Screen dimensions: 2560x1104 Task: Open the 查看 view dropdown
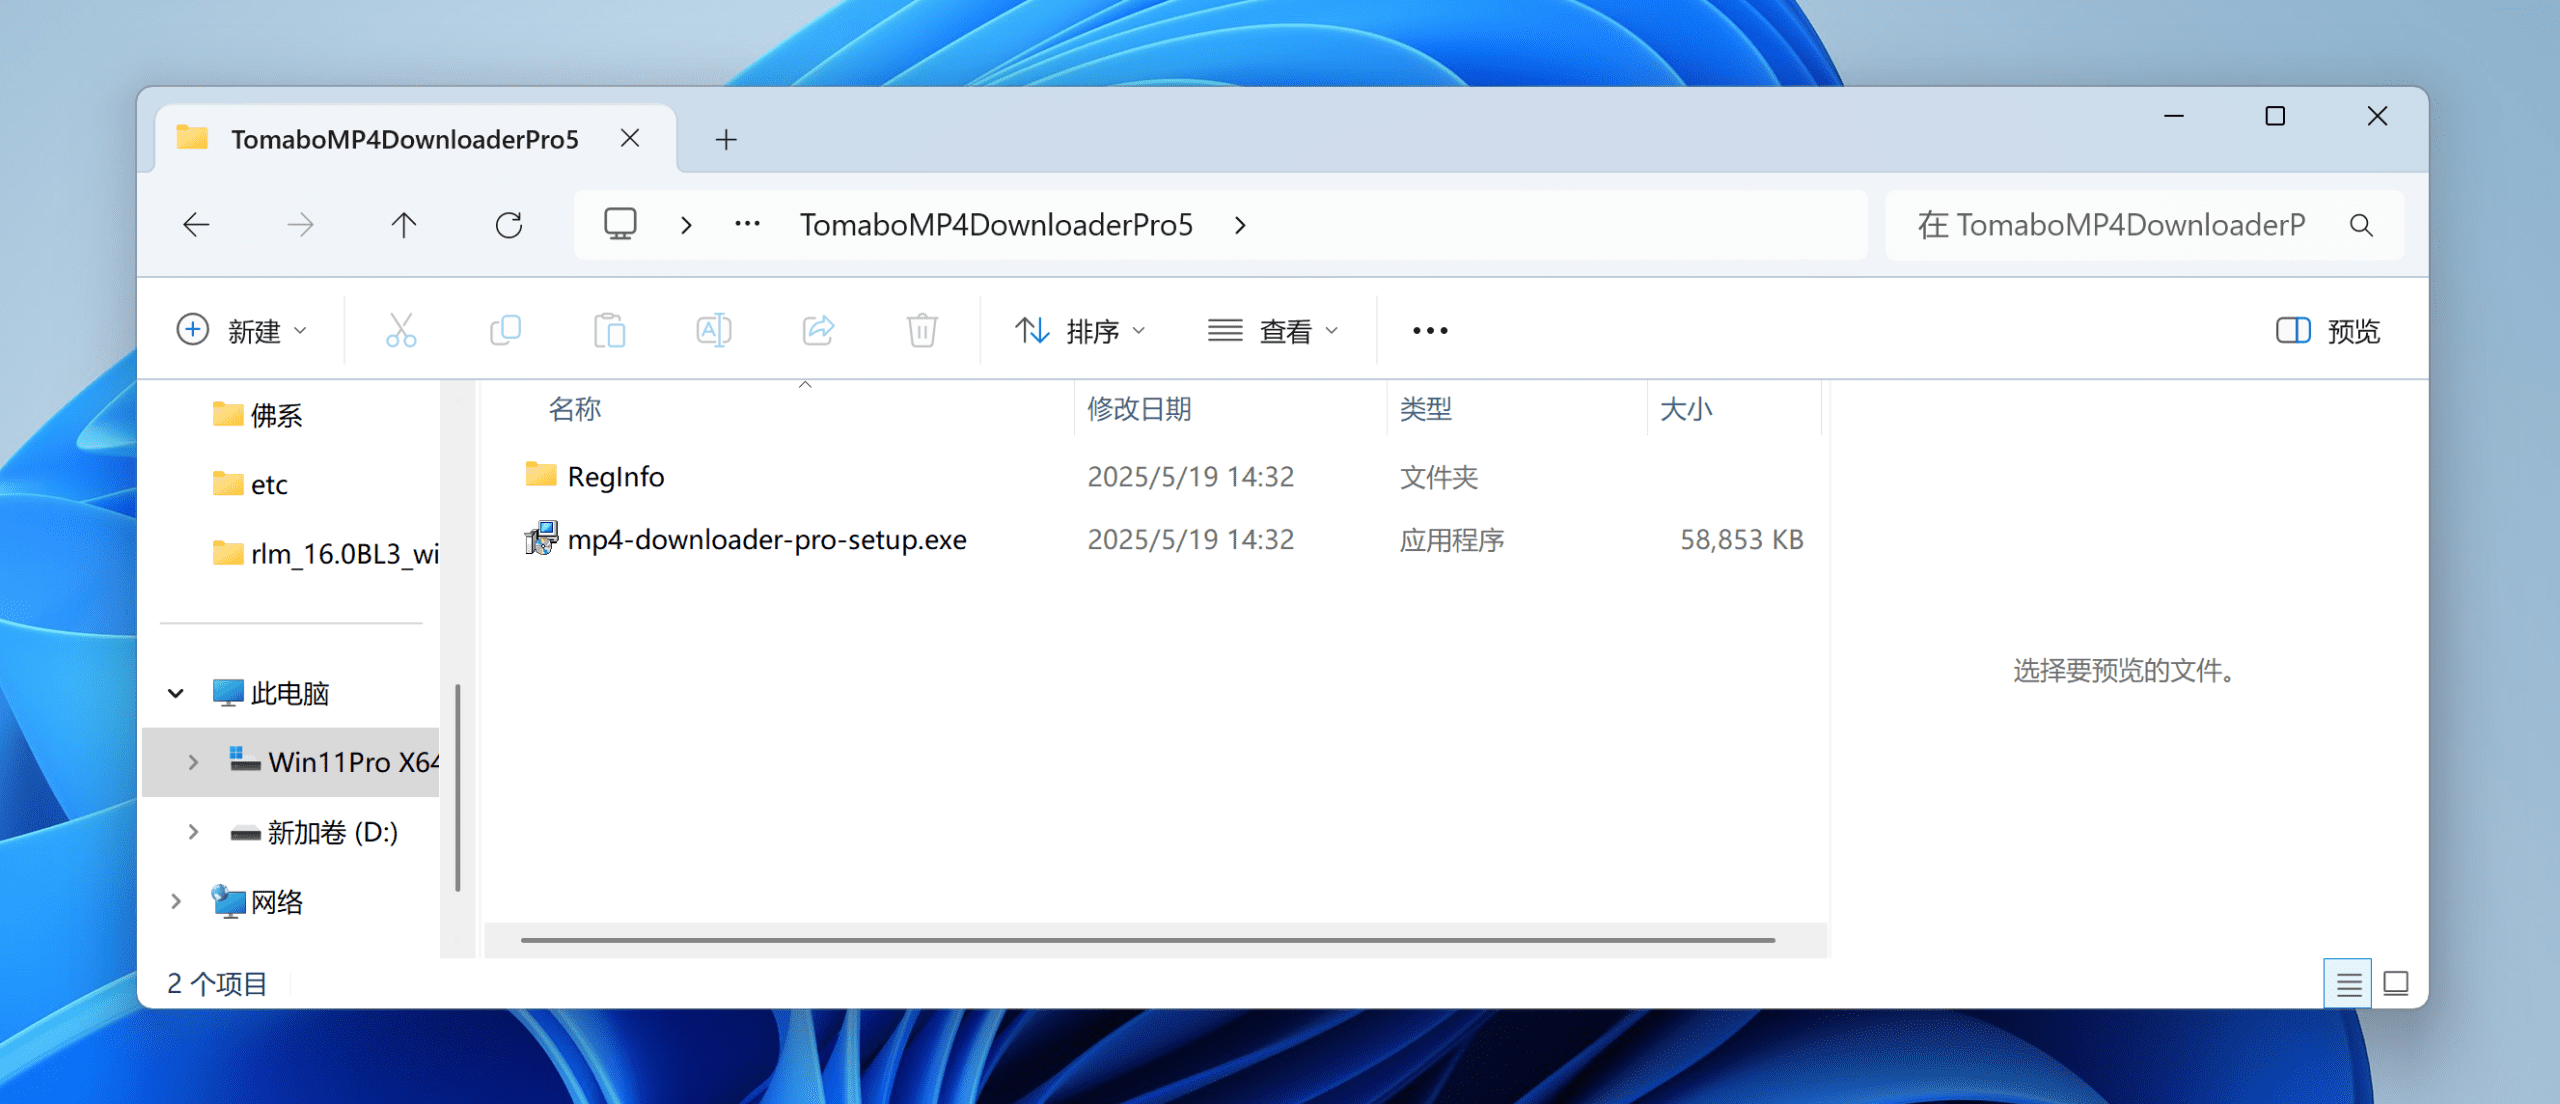1272,331
